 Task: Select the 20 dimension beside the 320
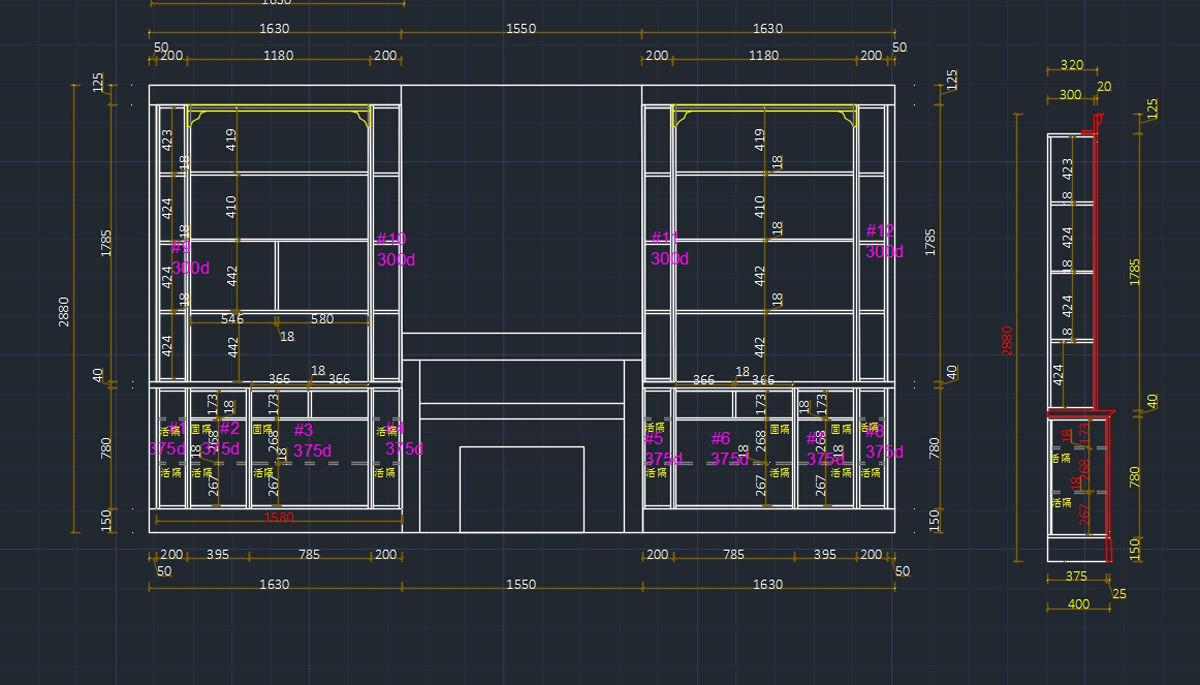tap(1104, 87)
